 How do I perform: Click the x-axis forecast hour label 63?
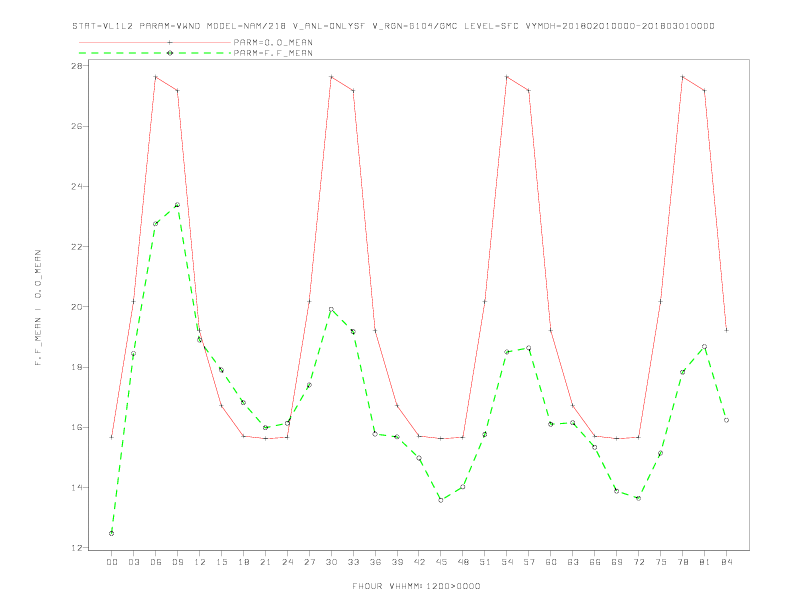coord(573,562)
